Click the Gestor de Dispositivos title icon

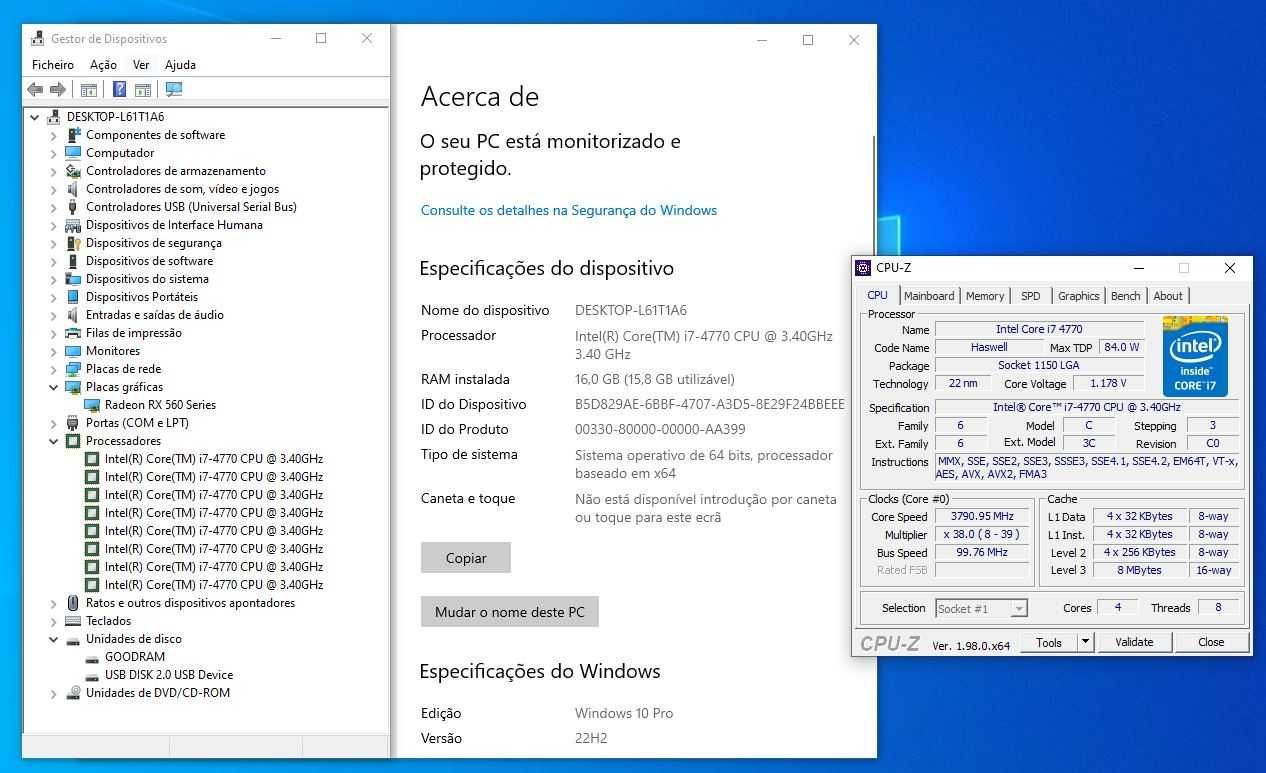point(37,39)
